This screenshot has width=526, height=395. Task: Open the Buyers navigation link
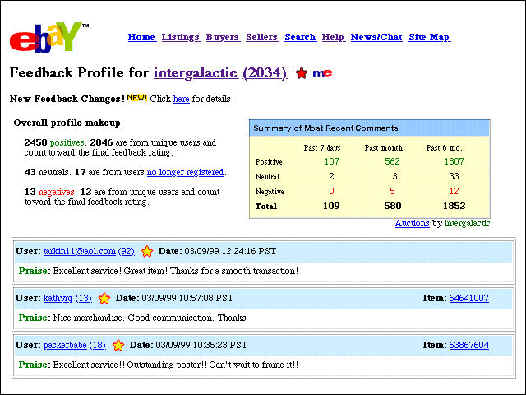click(x=223, y=37)
